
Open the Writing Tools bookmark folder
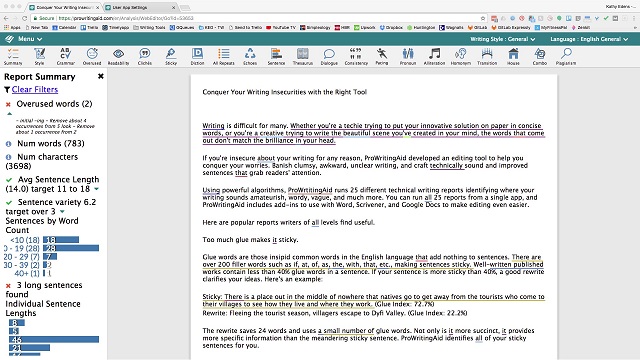pyautogui.click(x=149, y=28)
